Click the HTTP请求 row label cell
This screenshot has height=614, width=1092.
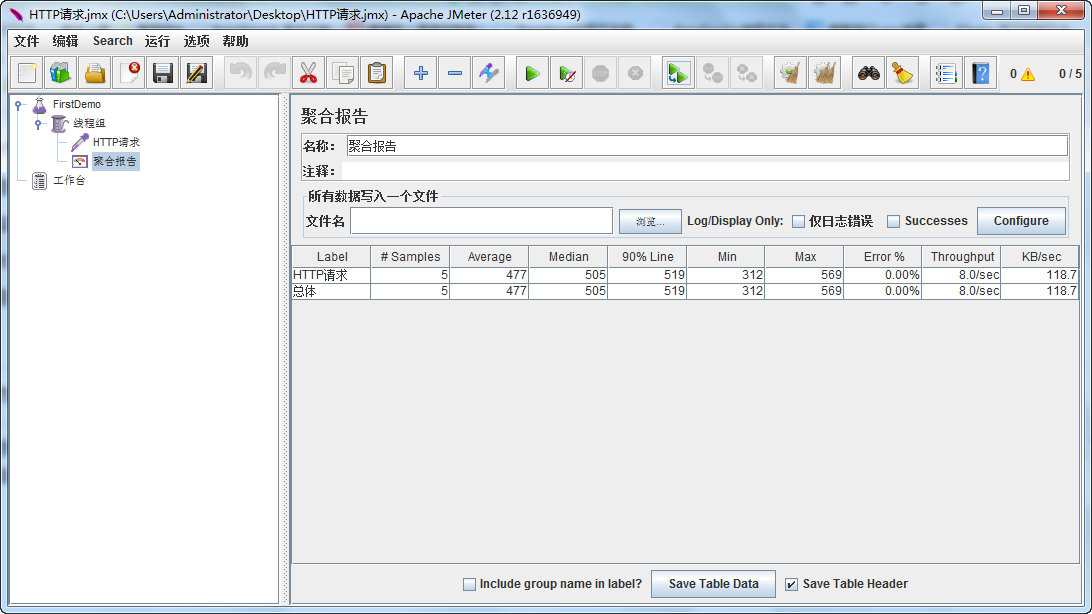coord(331,275)
